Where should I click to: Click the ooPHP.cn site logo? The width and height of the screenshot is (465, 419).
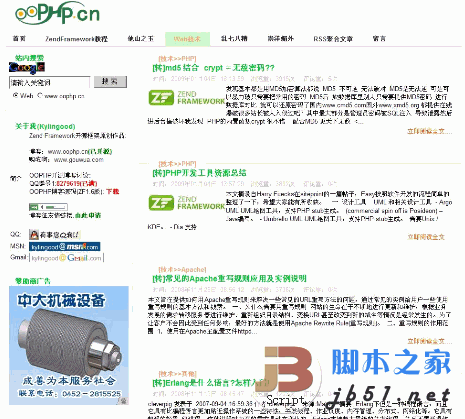click(57, 13)
